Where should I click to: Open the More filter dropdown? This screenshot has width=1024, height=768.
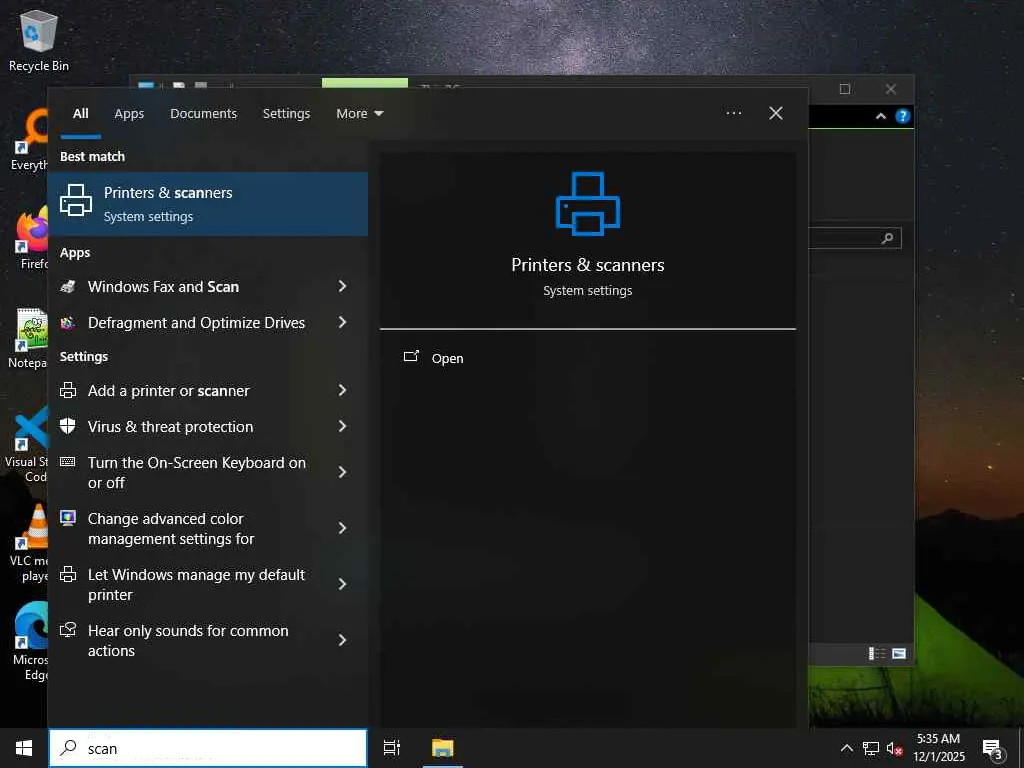[x=360, y=114]
